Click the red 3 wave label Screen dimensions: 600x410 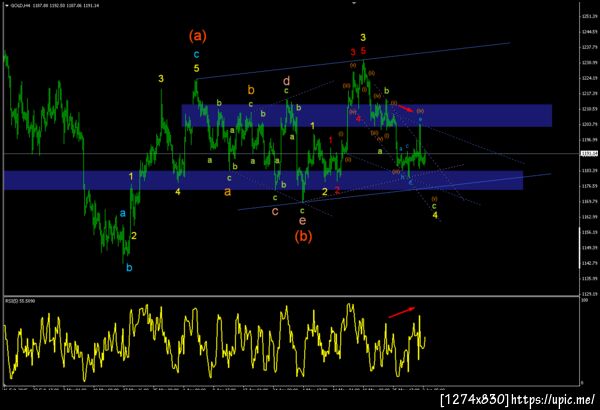pyautogui.click(x=353, y=52)
